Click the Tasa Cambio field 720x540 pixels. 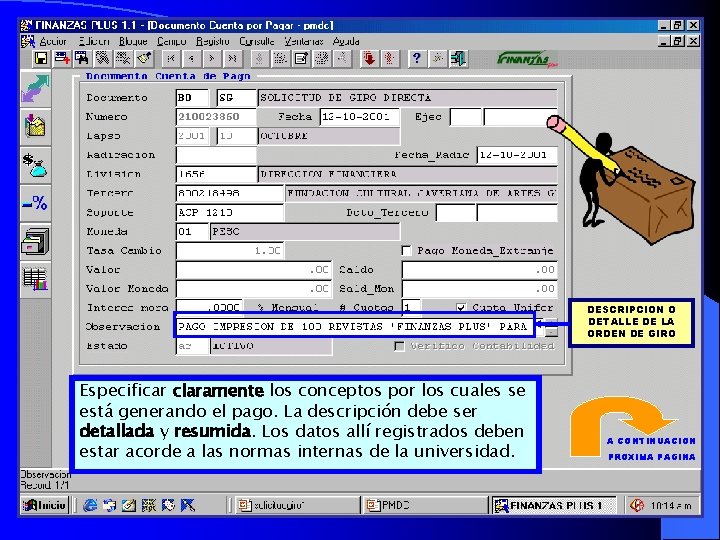tap(230, 251)
